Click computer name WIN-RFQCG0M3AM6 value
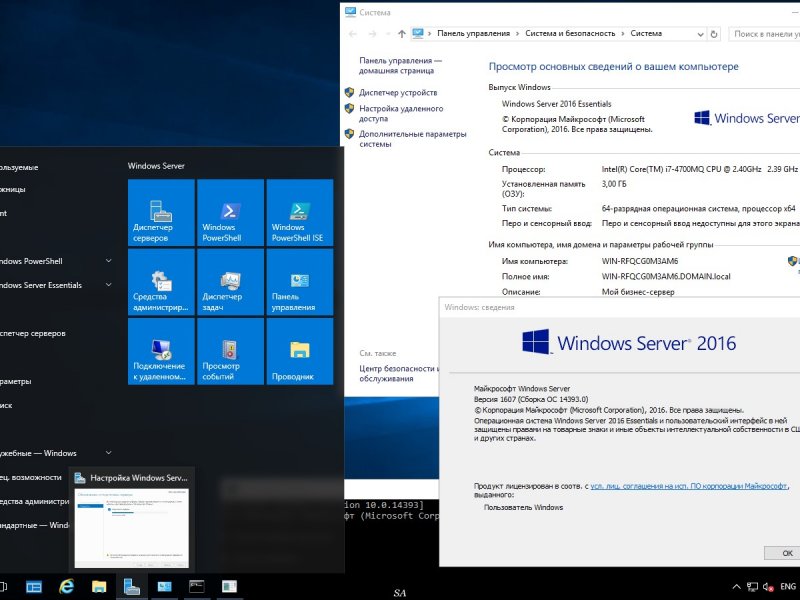The image size is (800, 600). coord(640,261)
